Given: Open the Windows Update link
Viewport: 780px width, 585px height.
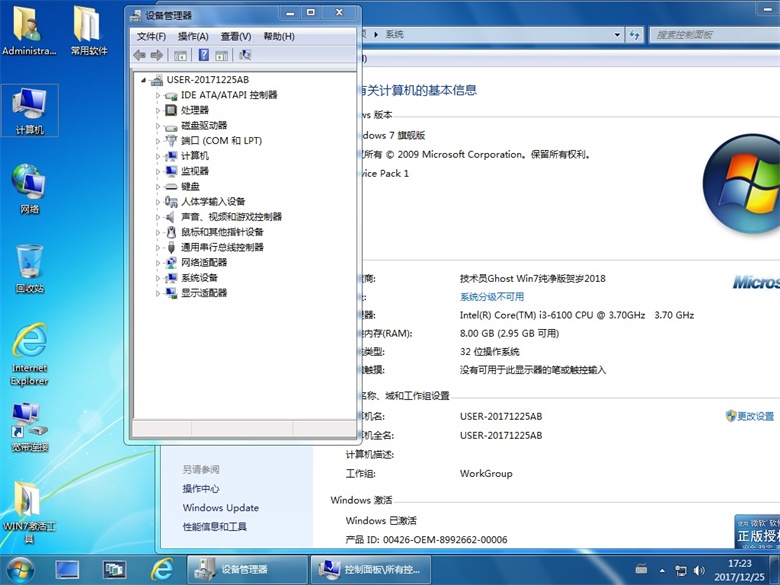Looking at the screenshot, I should [220, 508].
